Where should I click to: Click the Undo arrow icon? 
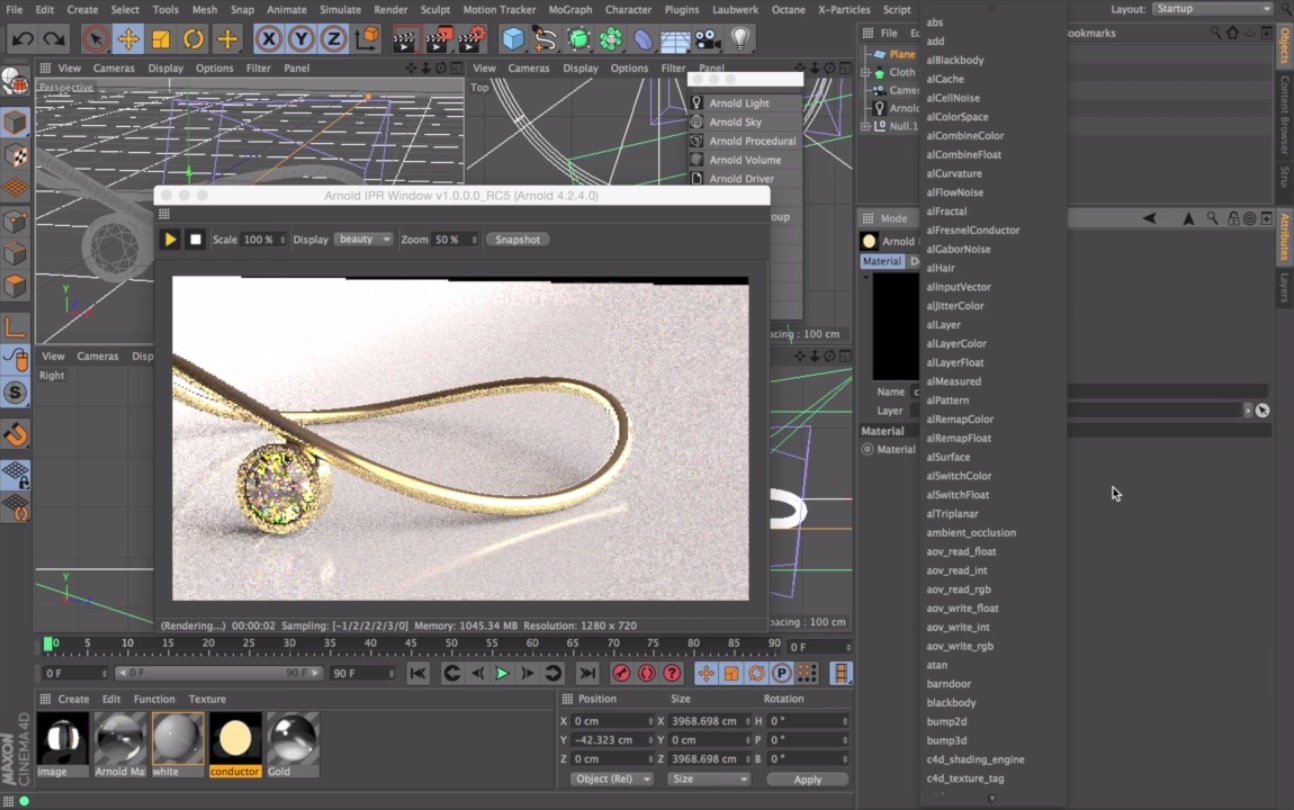pyautogui.click(x=23, y=40)
